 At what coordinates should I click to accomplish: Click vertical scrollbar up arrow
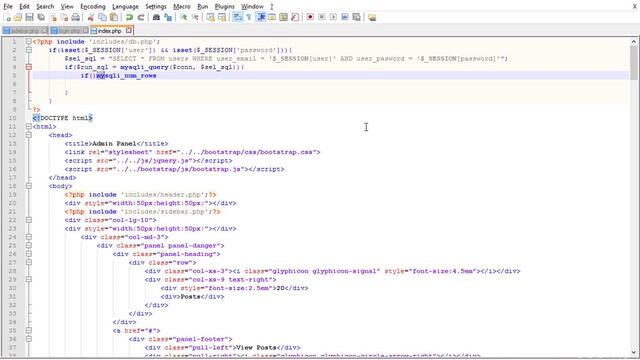point(633,41)
